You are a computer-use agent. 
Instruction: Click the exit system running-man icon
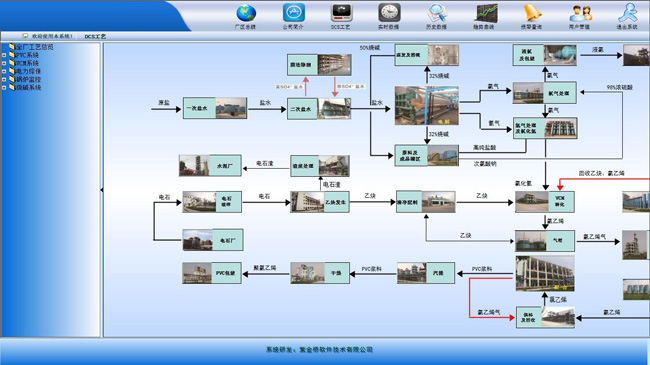[x=628, y=12]
